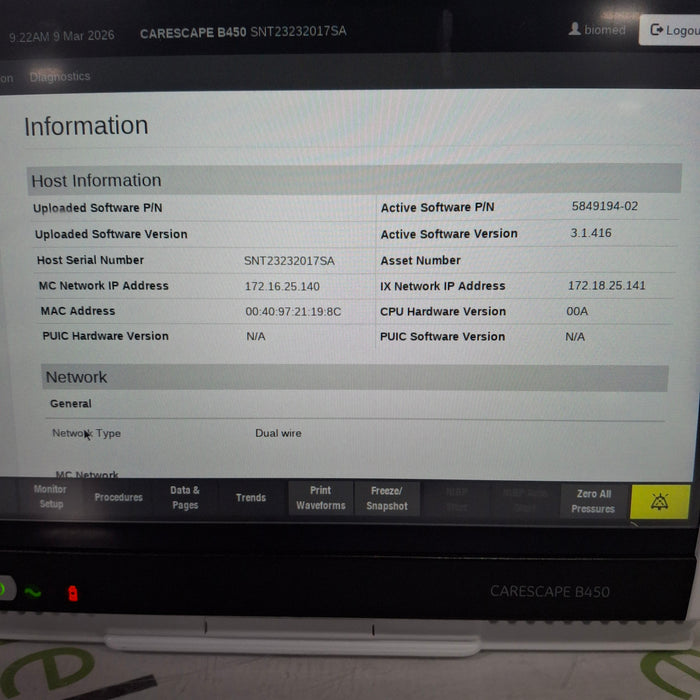
Task: Select MC Network IP value 172.16.25.140
Action: pos(282,287)
